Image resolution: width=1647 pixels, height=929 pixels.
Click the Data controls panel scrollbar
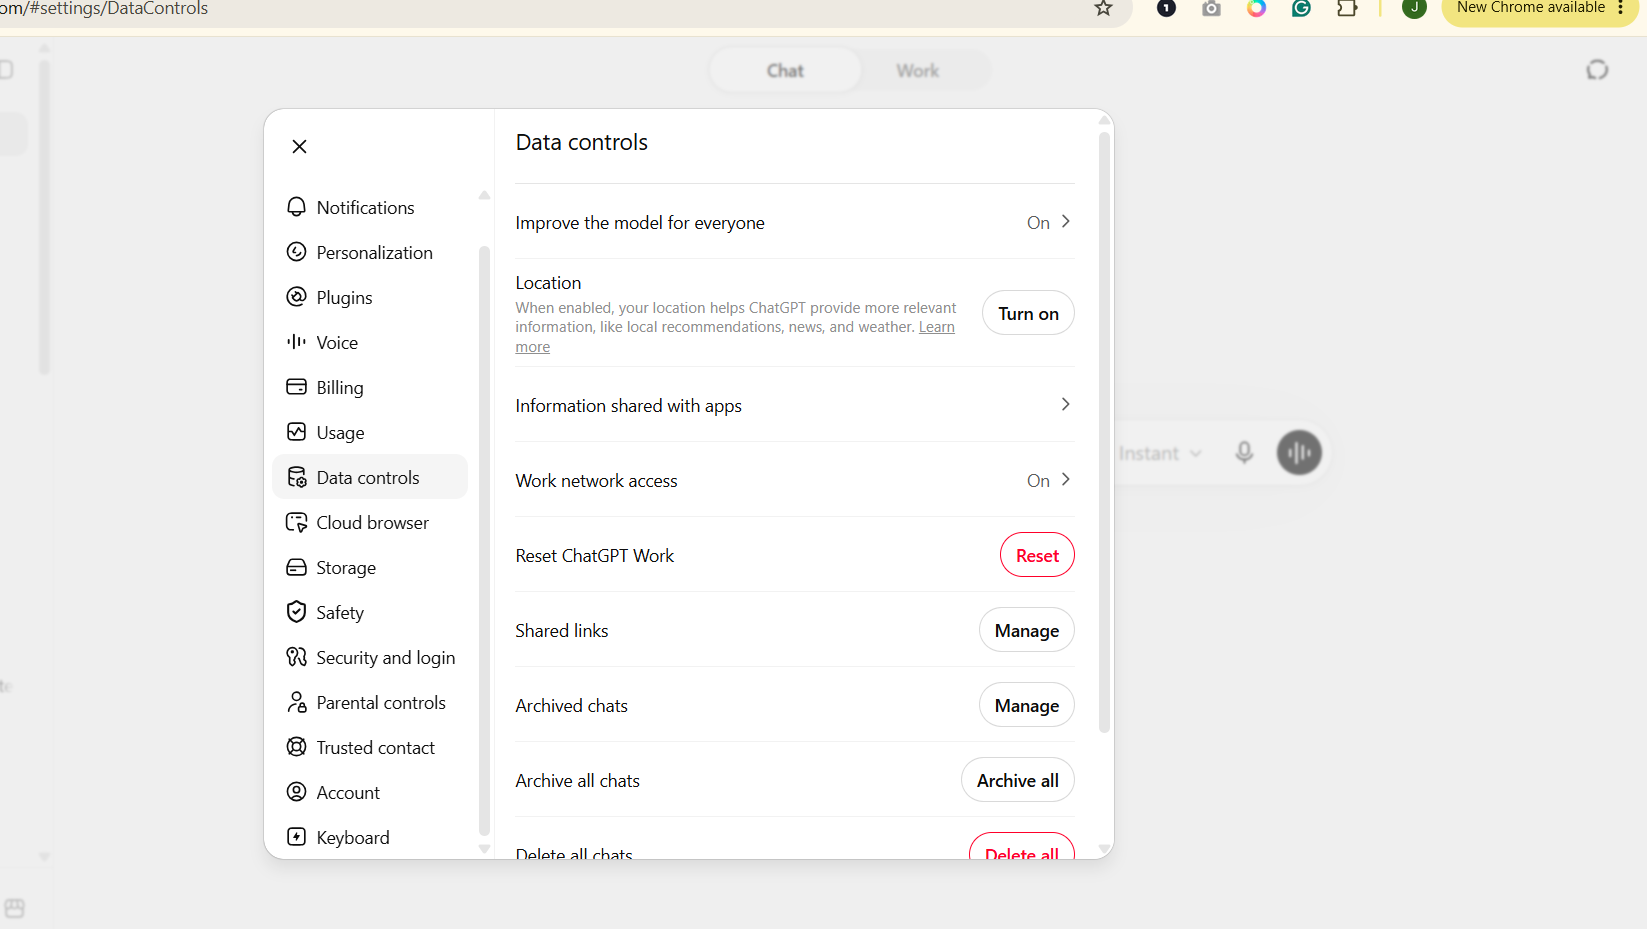click(x=1104, y=432)
